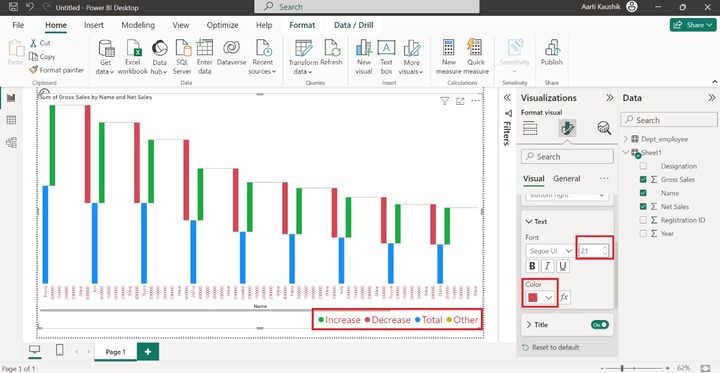Add a new page with plus button
The image size is (720, 373).
click(148, 352)
